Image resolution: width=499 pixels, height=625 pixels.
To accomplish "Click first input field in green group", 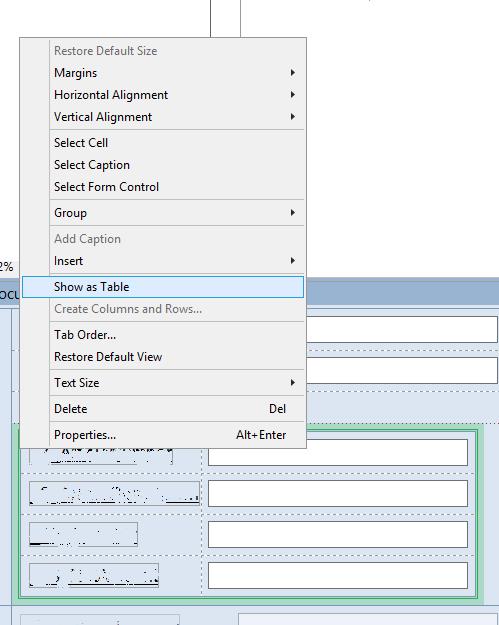I will pyautogui.click(x=338, y=452).
